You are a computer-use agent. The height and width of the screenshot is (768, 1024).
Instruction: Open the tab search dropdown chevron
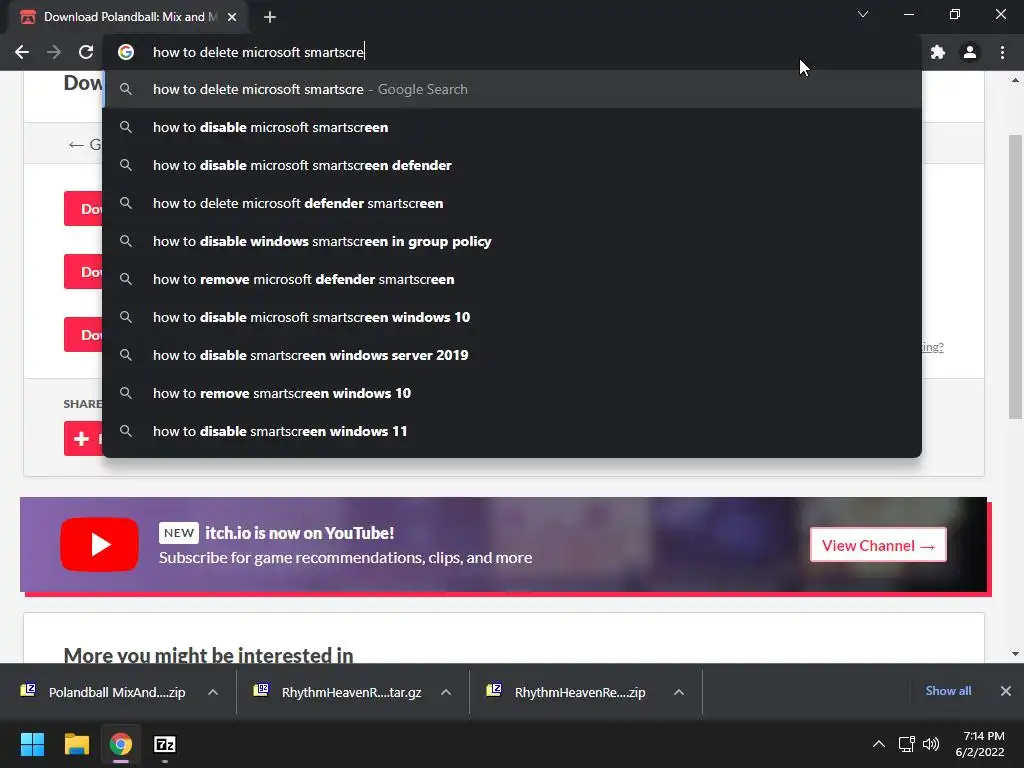(x=863, y=14)
